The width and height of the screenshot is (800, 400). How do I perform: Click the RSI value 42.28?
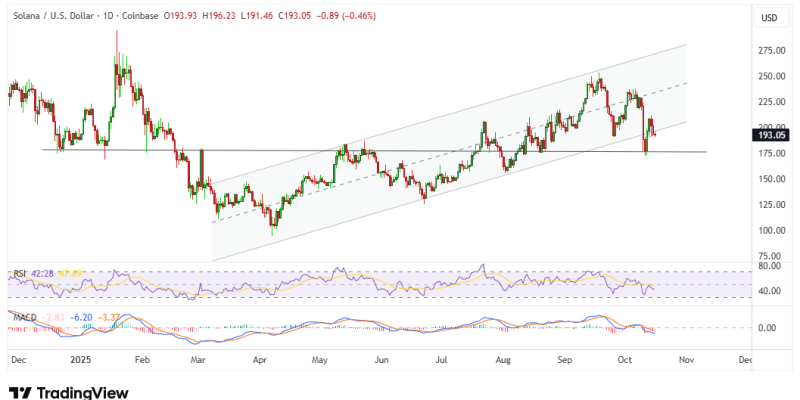point(42,273)
